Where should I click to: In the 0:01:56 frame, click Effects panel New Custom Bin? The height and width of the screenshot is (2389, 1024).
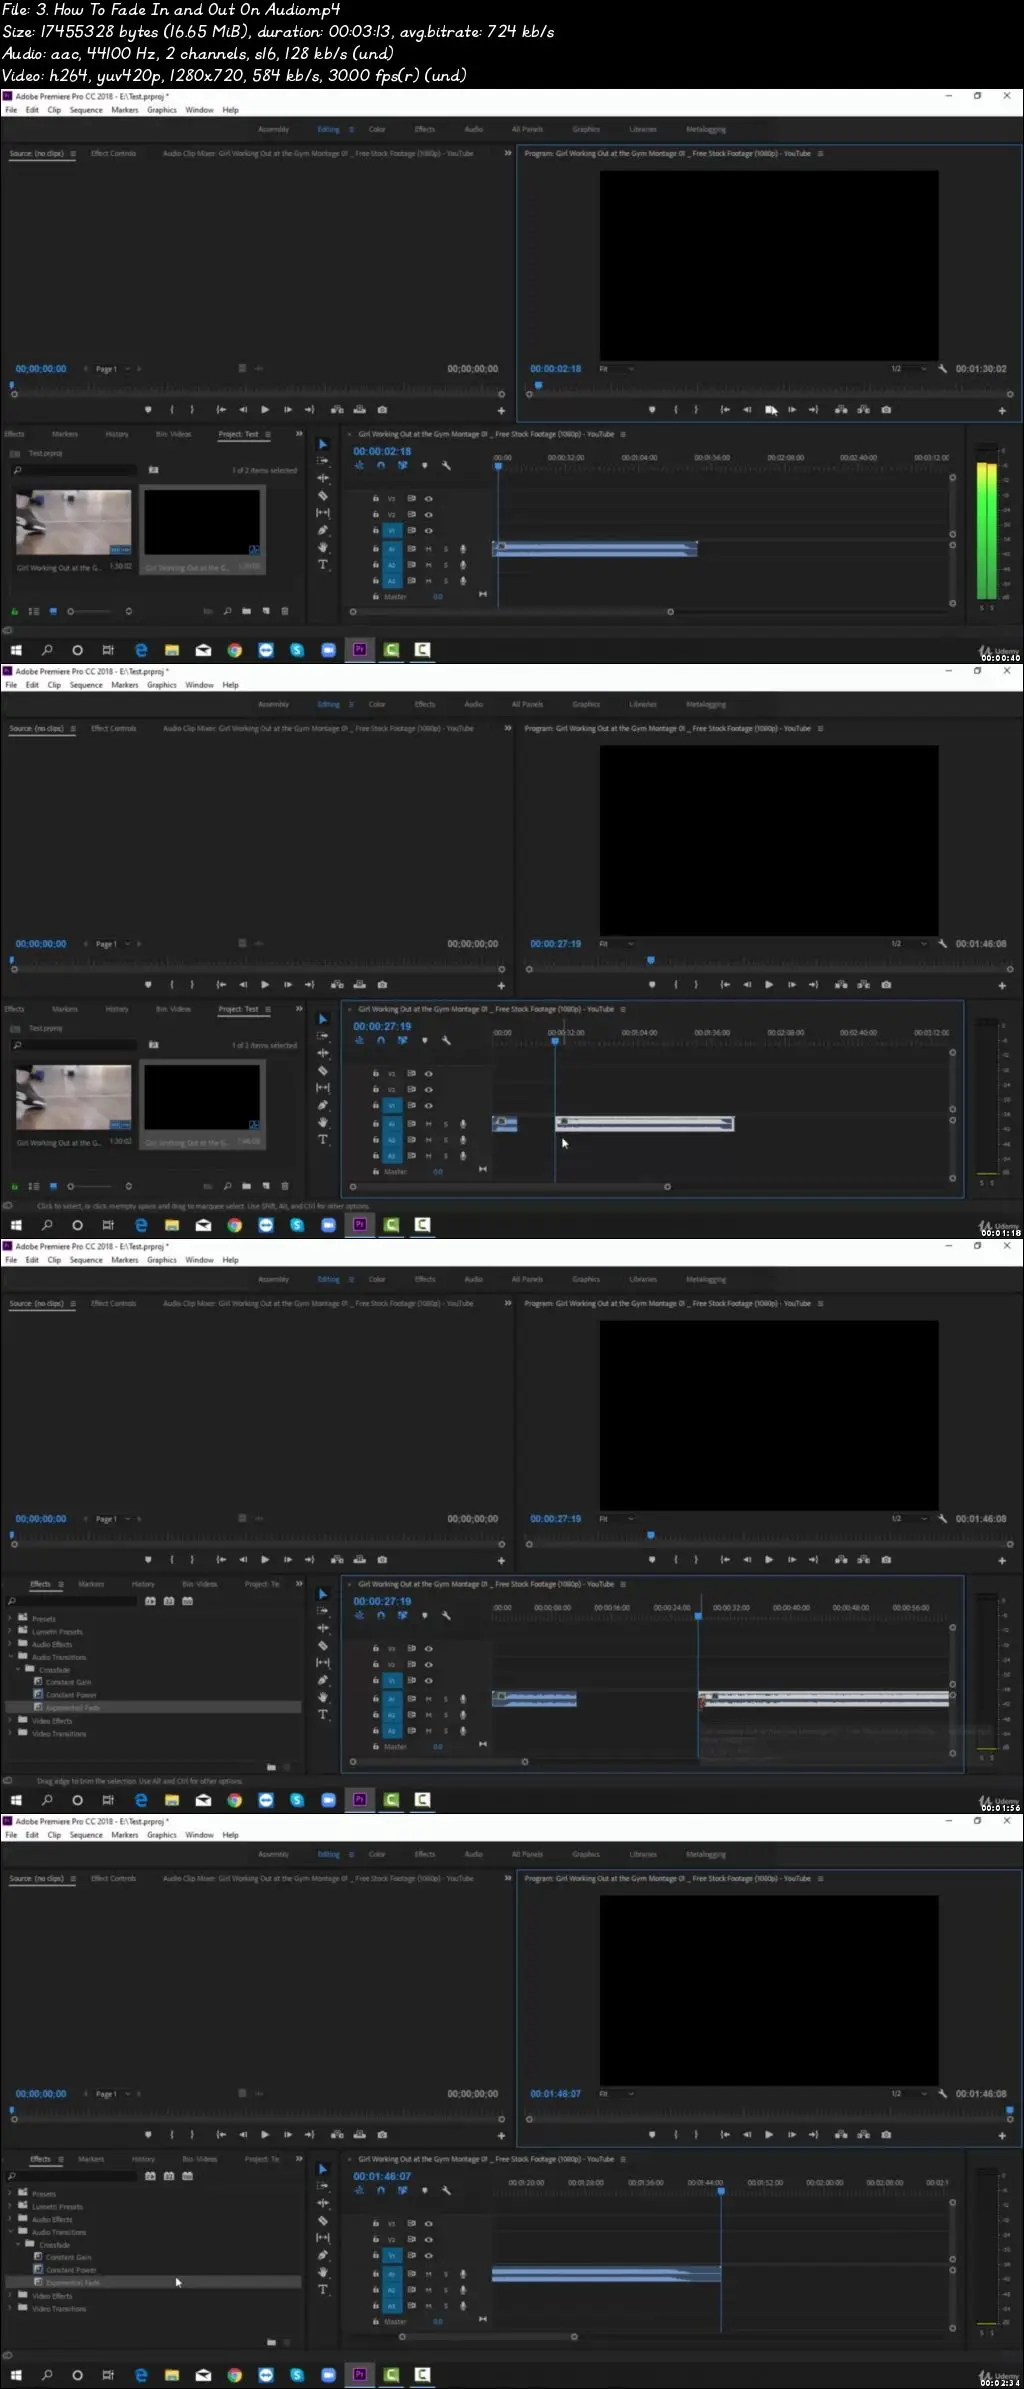[x=271, y=1767]
